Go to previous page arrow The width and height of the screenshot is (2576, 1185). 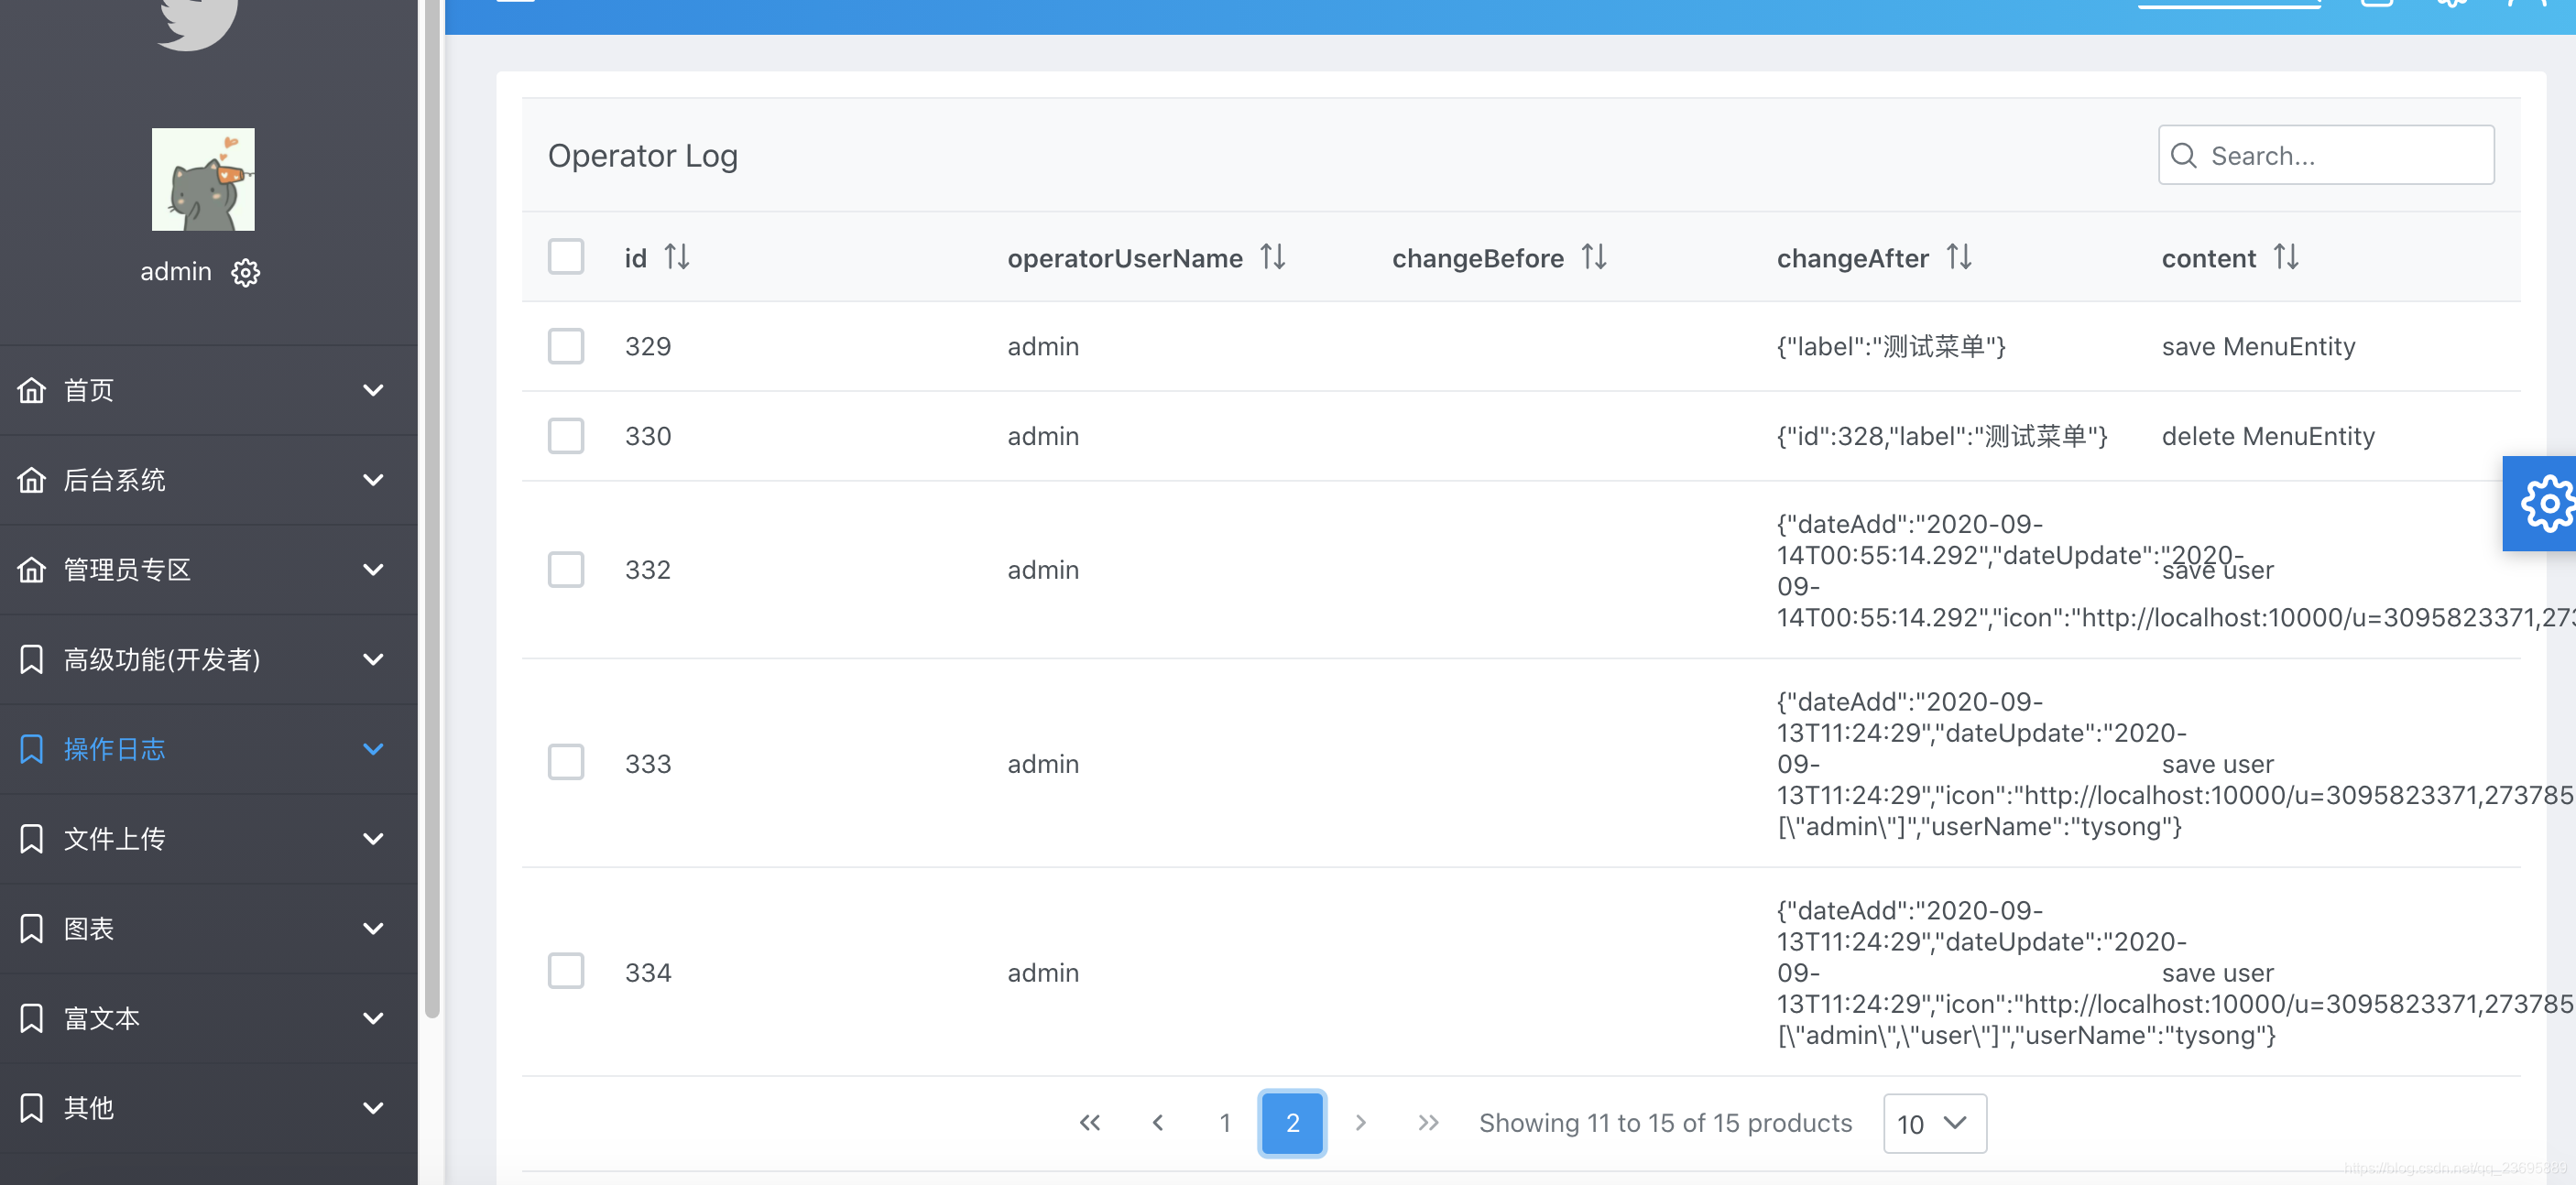tap(1158, 1123)
